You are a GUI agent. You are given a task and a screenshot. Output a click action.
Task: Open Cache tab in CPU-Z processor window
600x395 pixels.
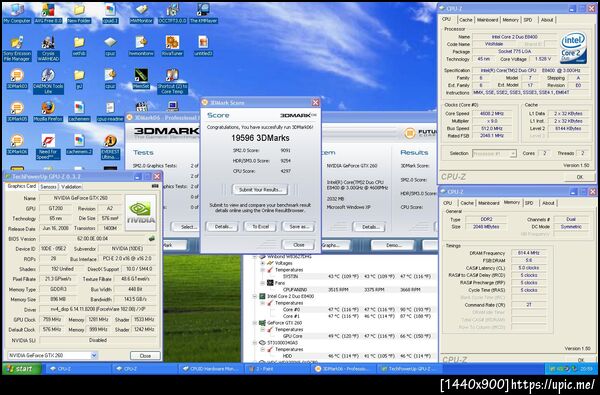pos(466,20)
